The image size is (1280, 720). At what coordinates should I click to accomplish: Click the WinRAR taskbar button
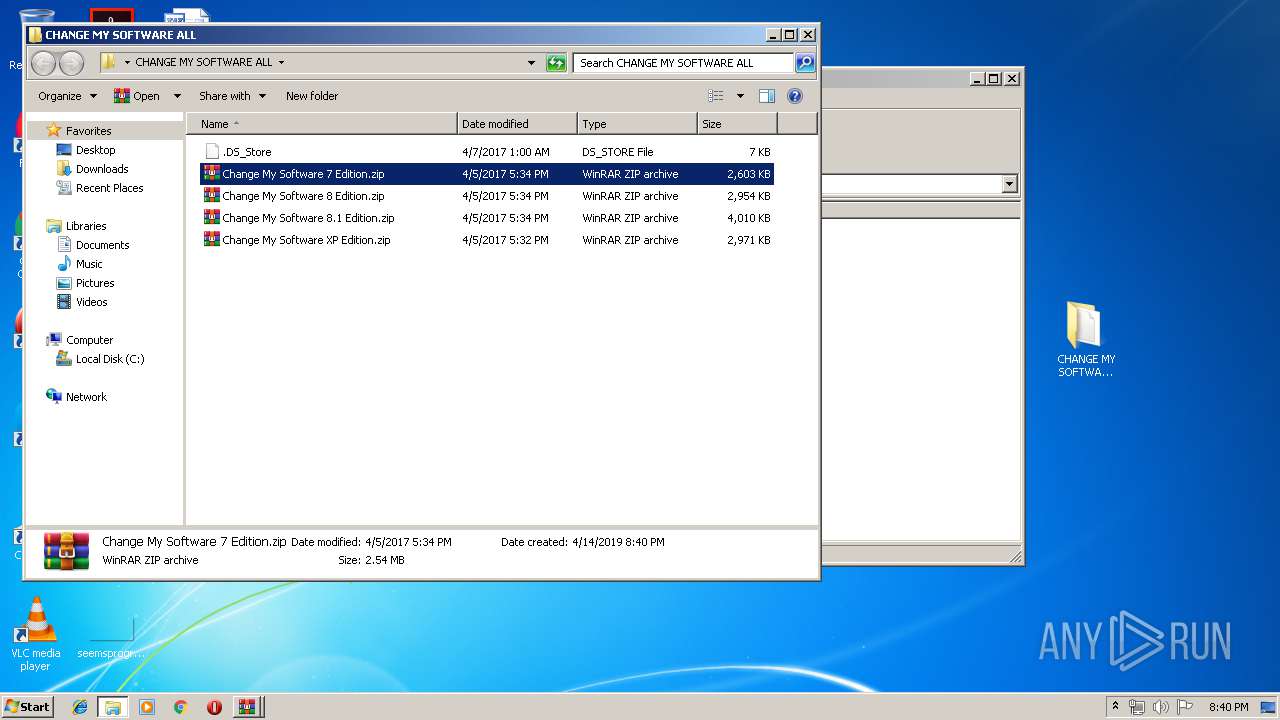pos(247,707)
